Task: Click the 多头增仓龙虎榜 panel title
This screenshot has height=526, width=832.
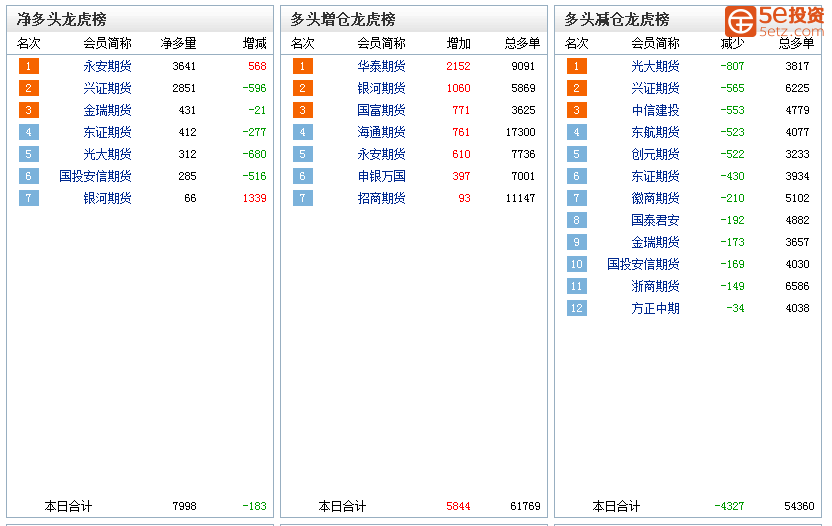Action: point(343,20)
